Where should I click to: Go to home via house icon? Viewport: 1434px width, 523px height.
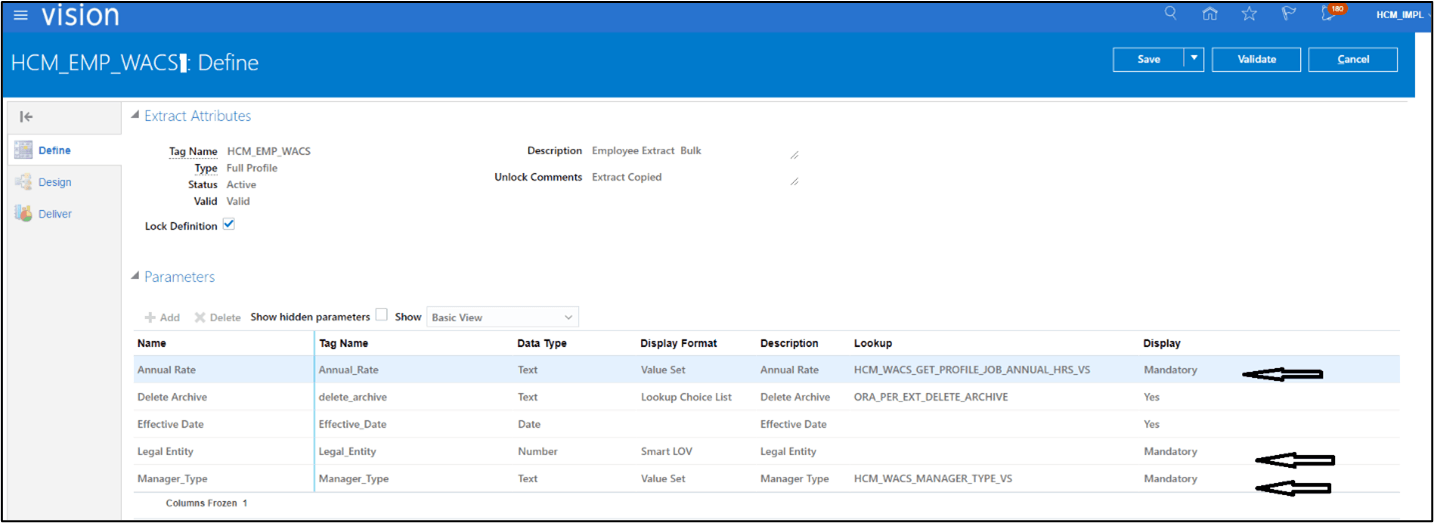point(1210,13)
